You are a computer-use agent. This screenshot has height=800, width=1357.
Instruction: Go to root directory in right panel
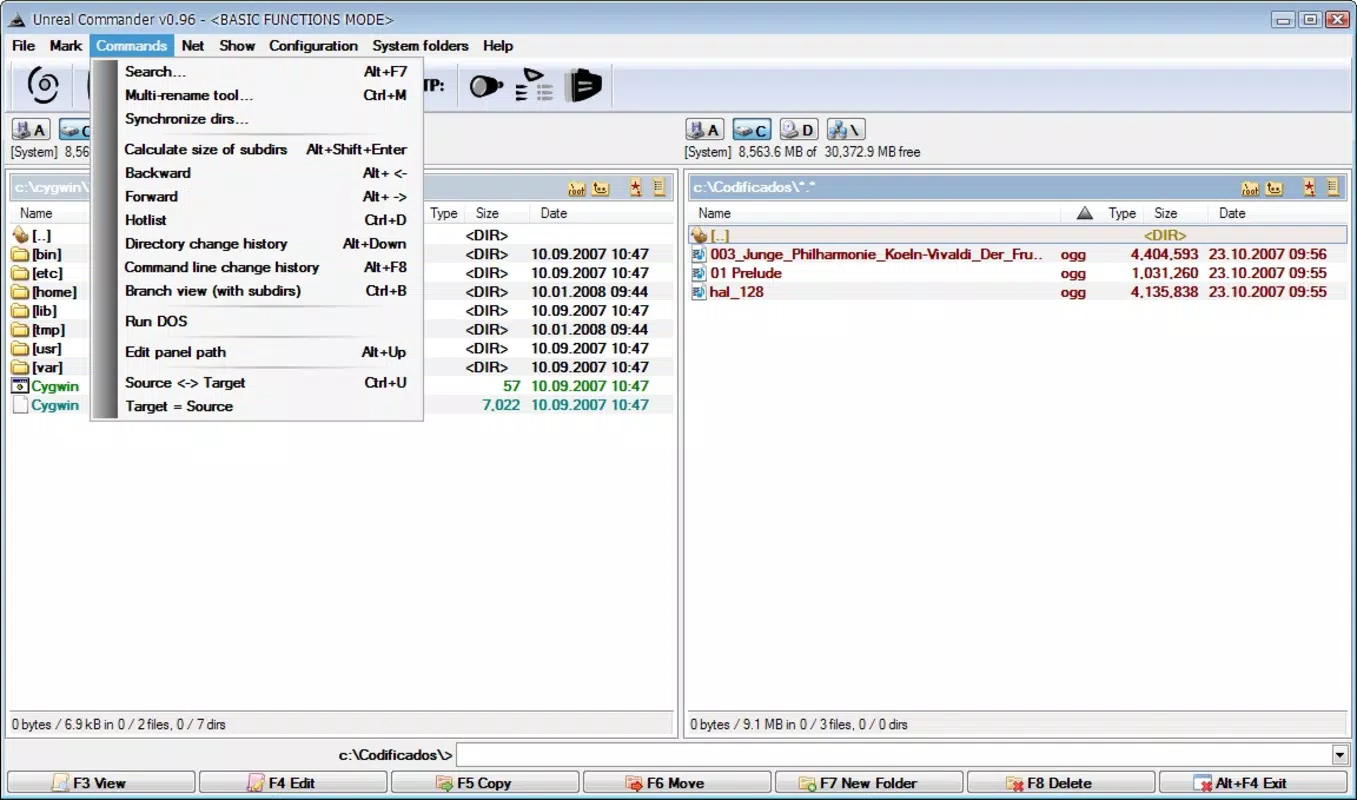(x=1250, y=188)
